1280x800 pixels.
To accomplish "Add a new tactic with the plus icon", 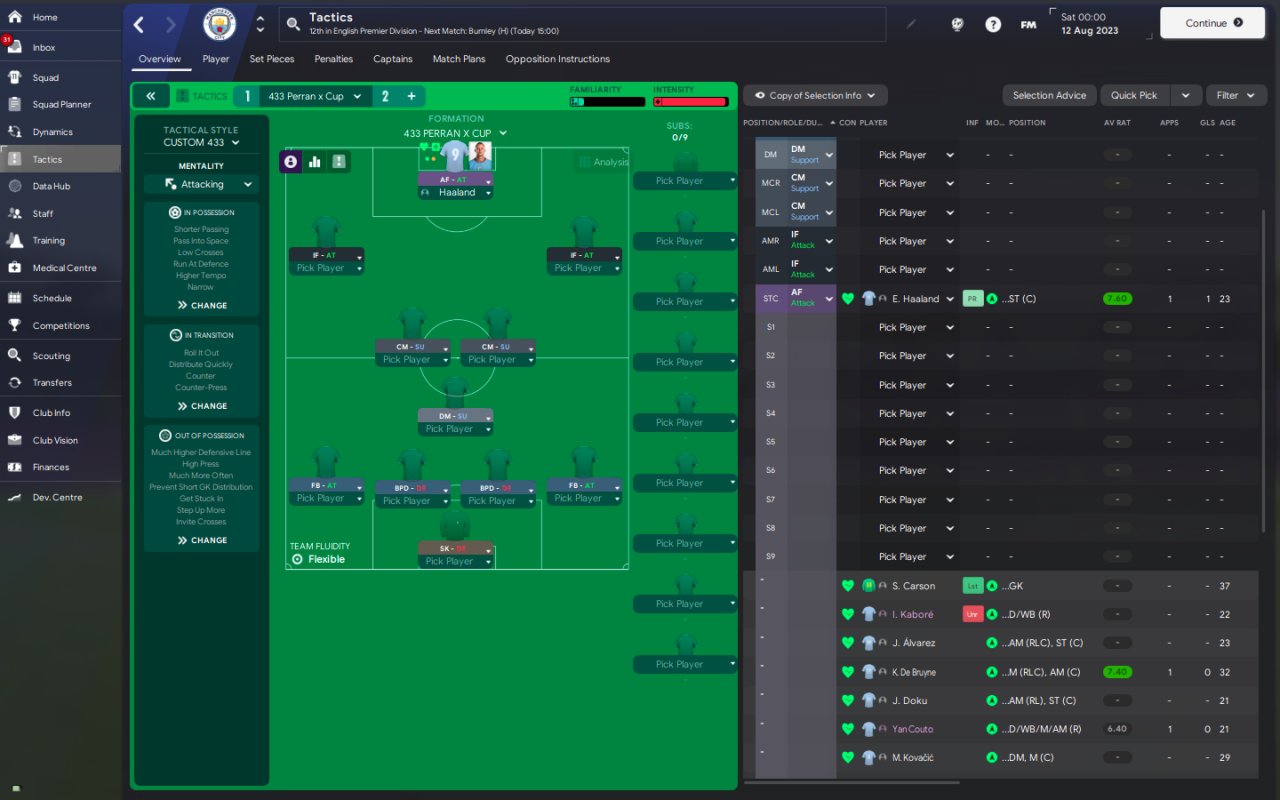I will click(411, 96).
